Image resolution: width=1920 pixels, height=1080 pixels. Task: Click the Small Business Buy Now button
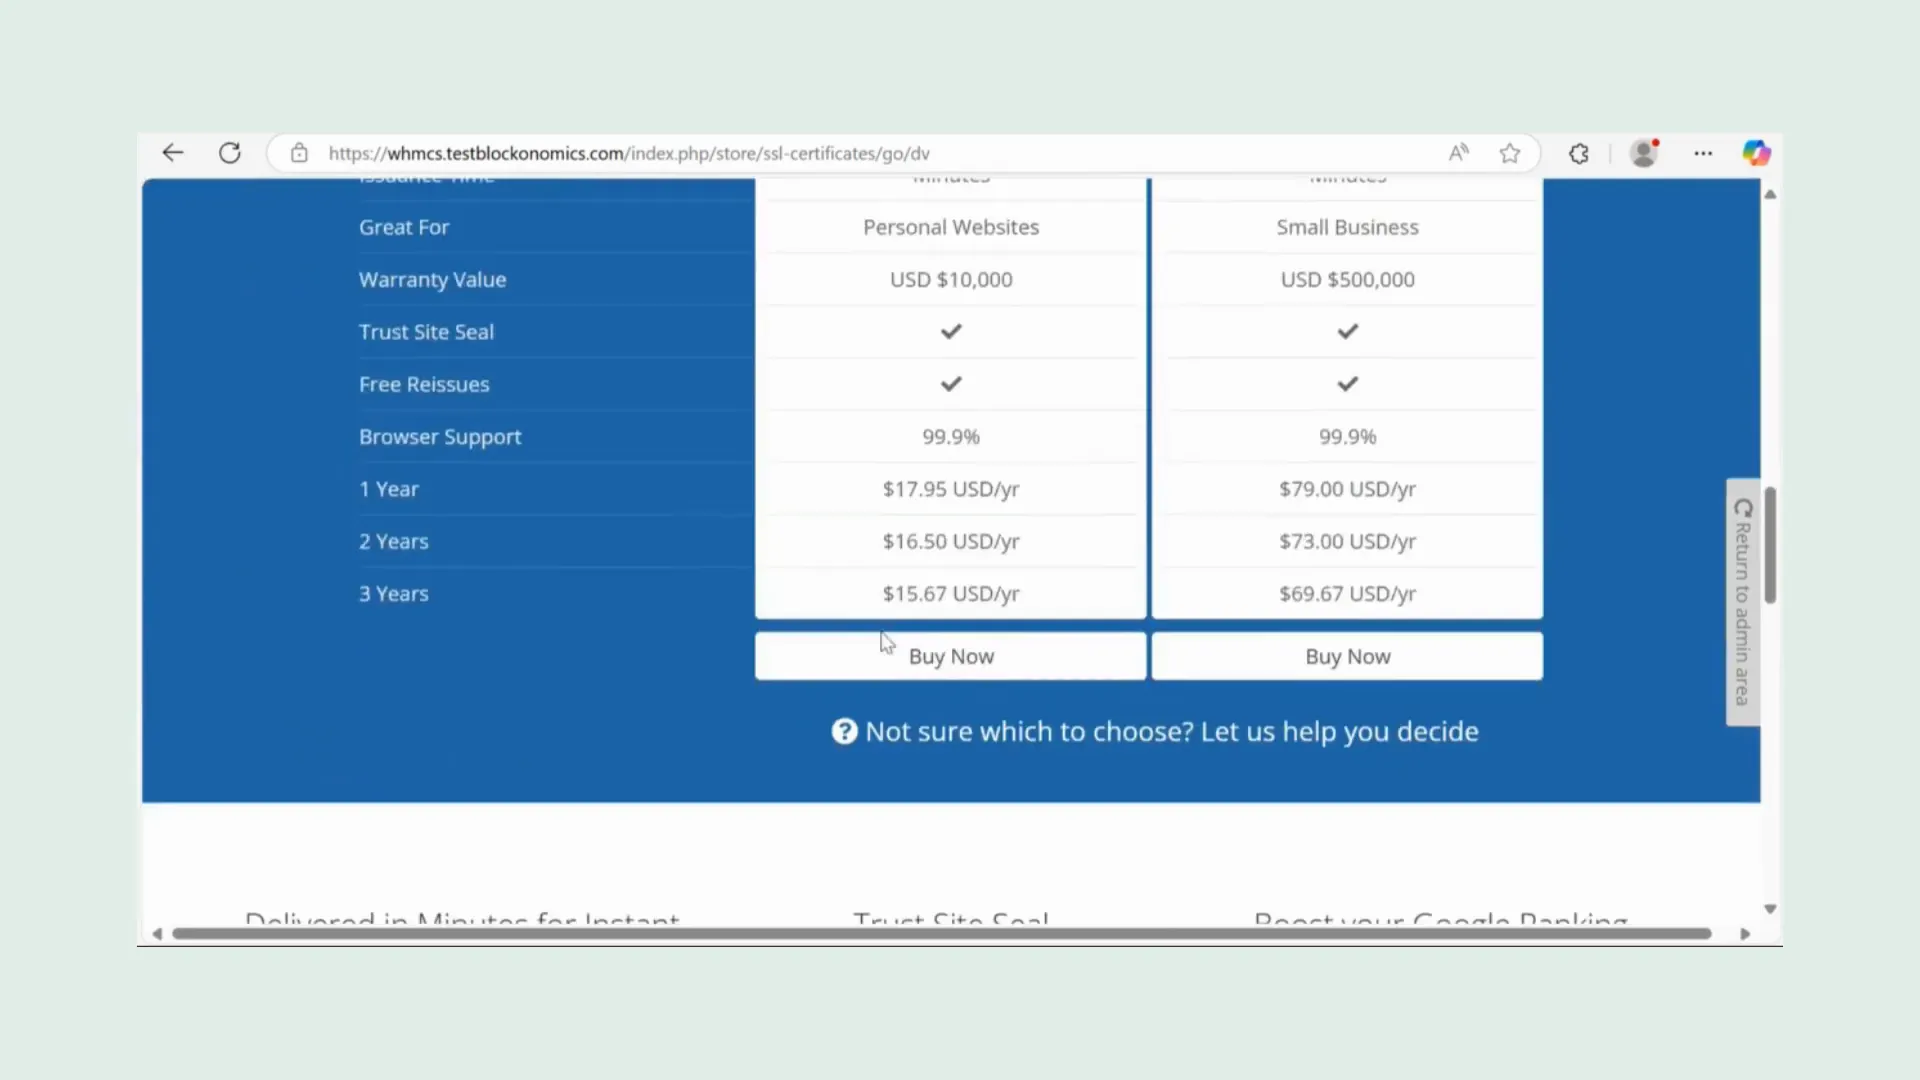coord(1348,655)
